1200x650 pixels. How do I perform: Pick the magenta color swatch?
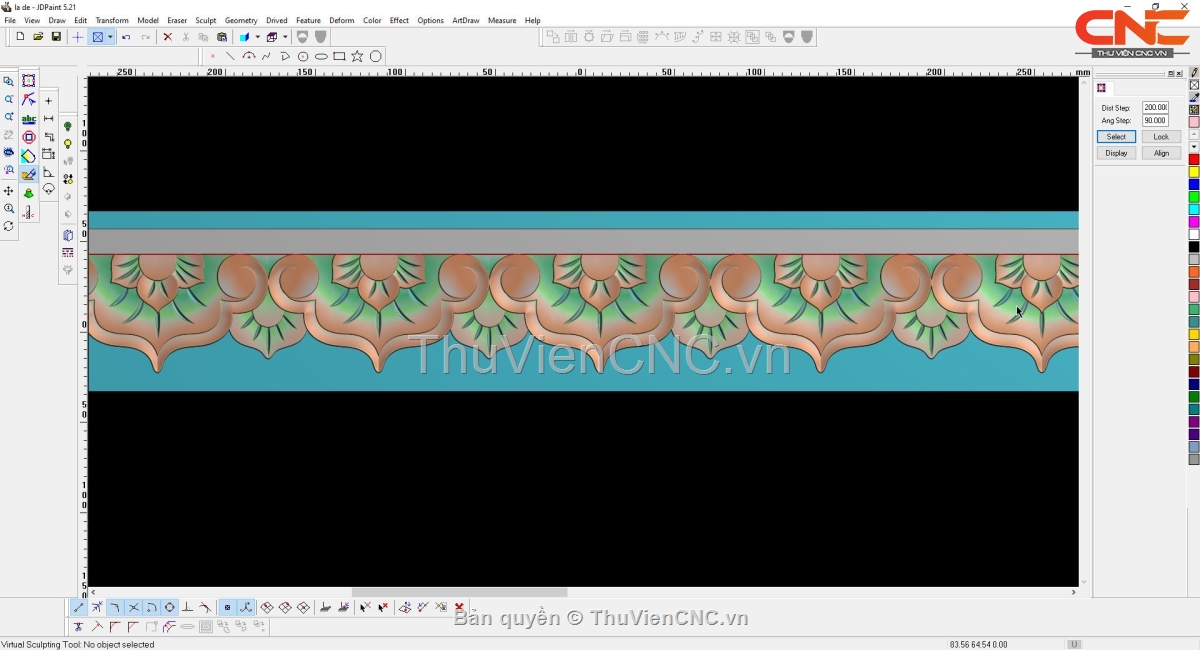pyautogui.click(x=1194, y=222)
